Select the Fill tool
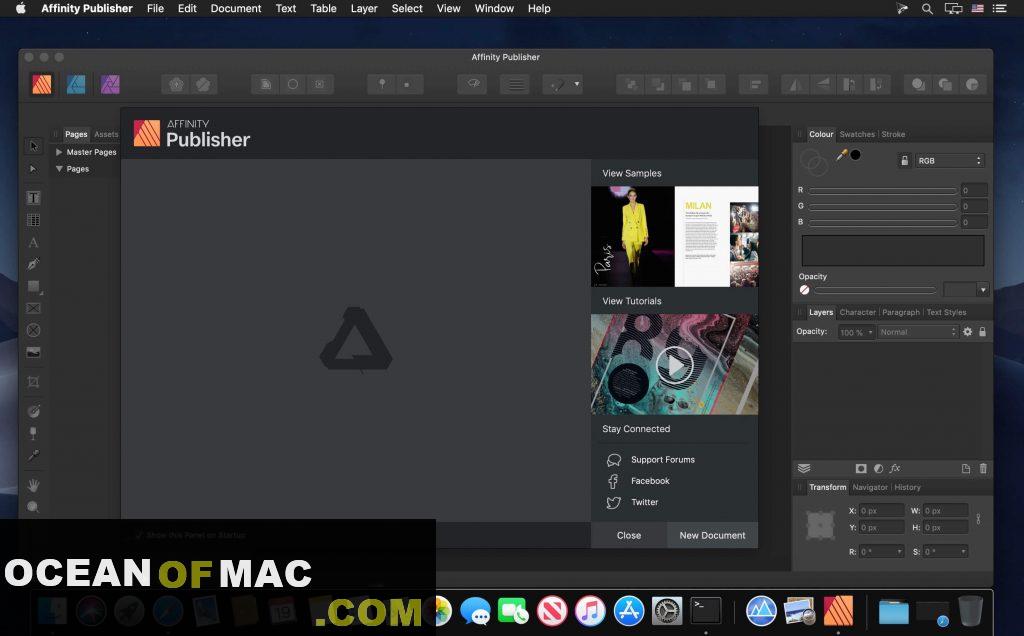The image size is (1024, 636). 33,411
